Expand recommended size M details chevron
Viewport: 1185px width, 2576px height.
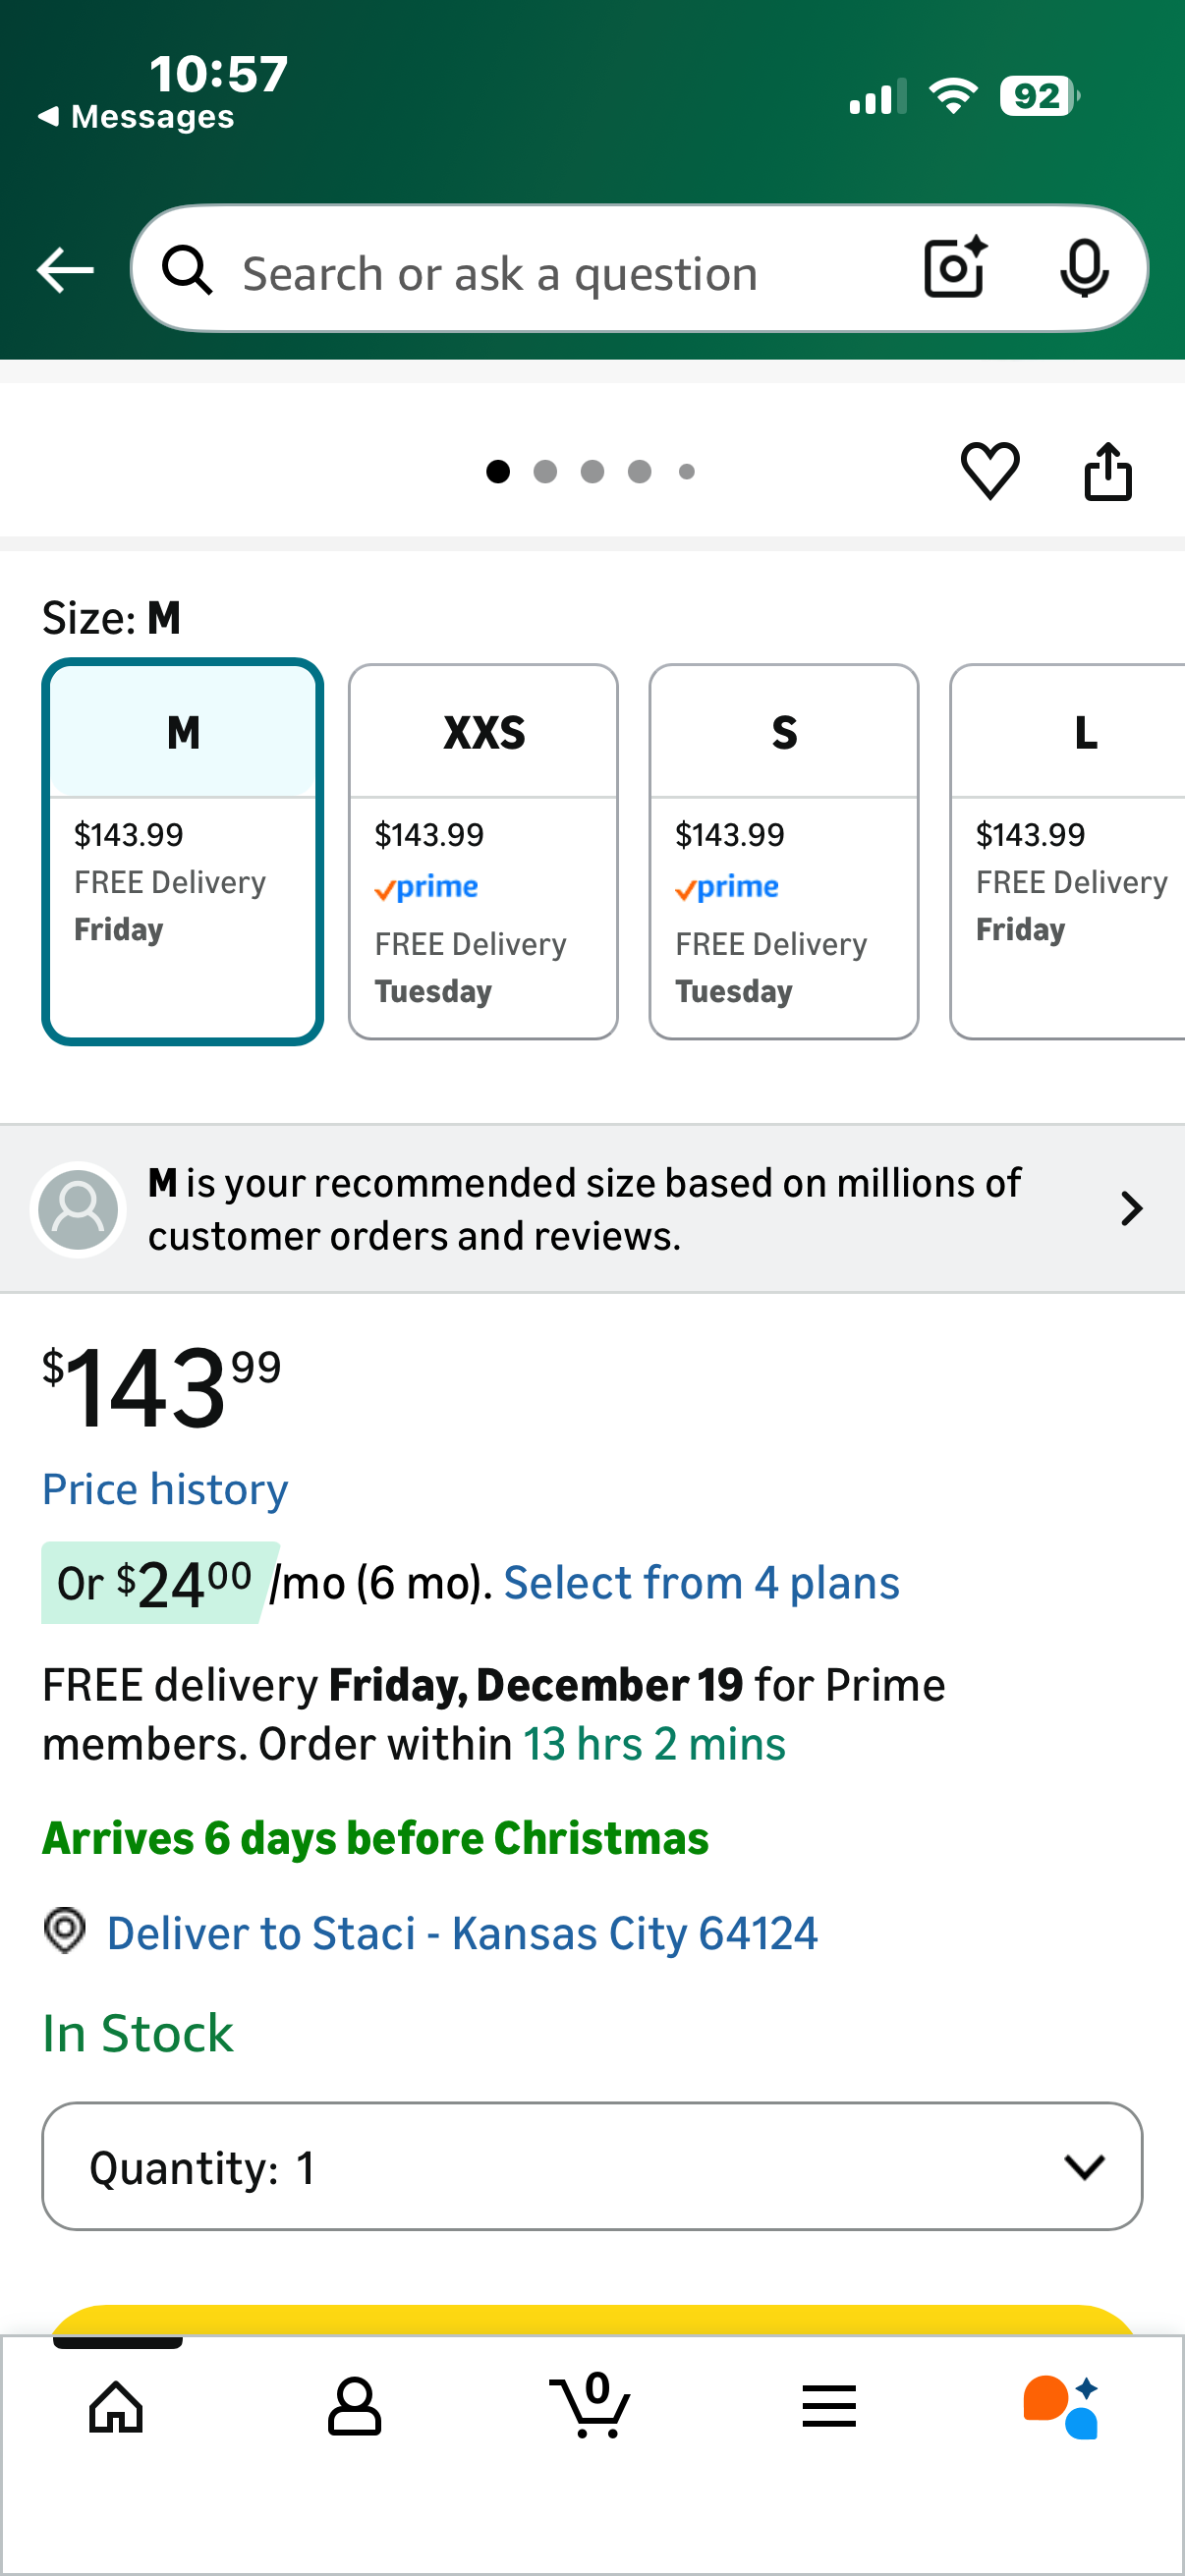(1131, 1208)
